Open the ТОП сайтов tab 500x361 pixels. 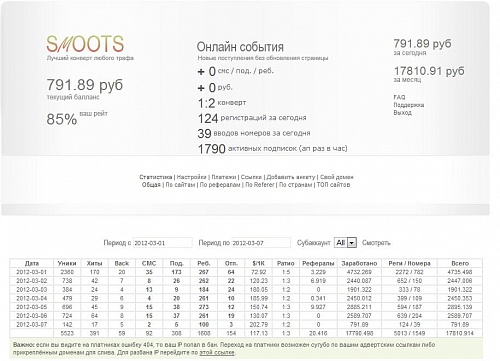tap(333, 185)
